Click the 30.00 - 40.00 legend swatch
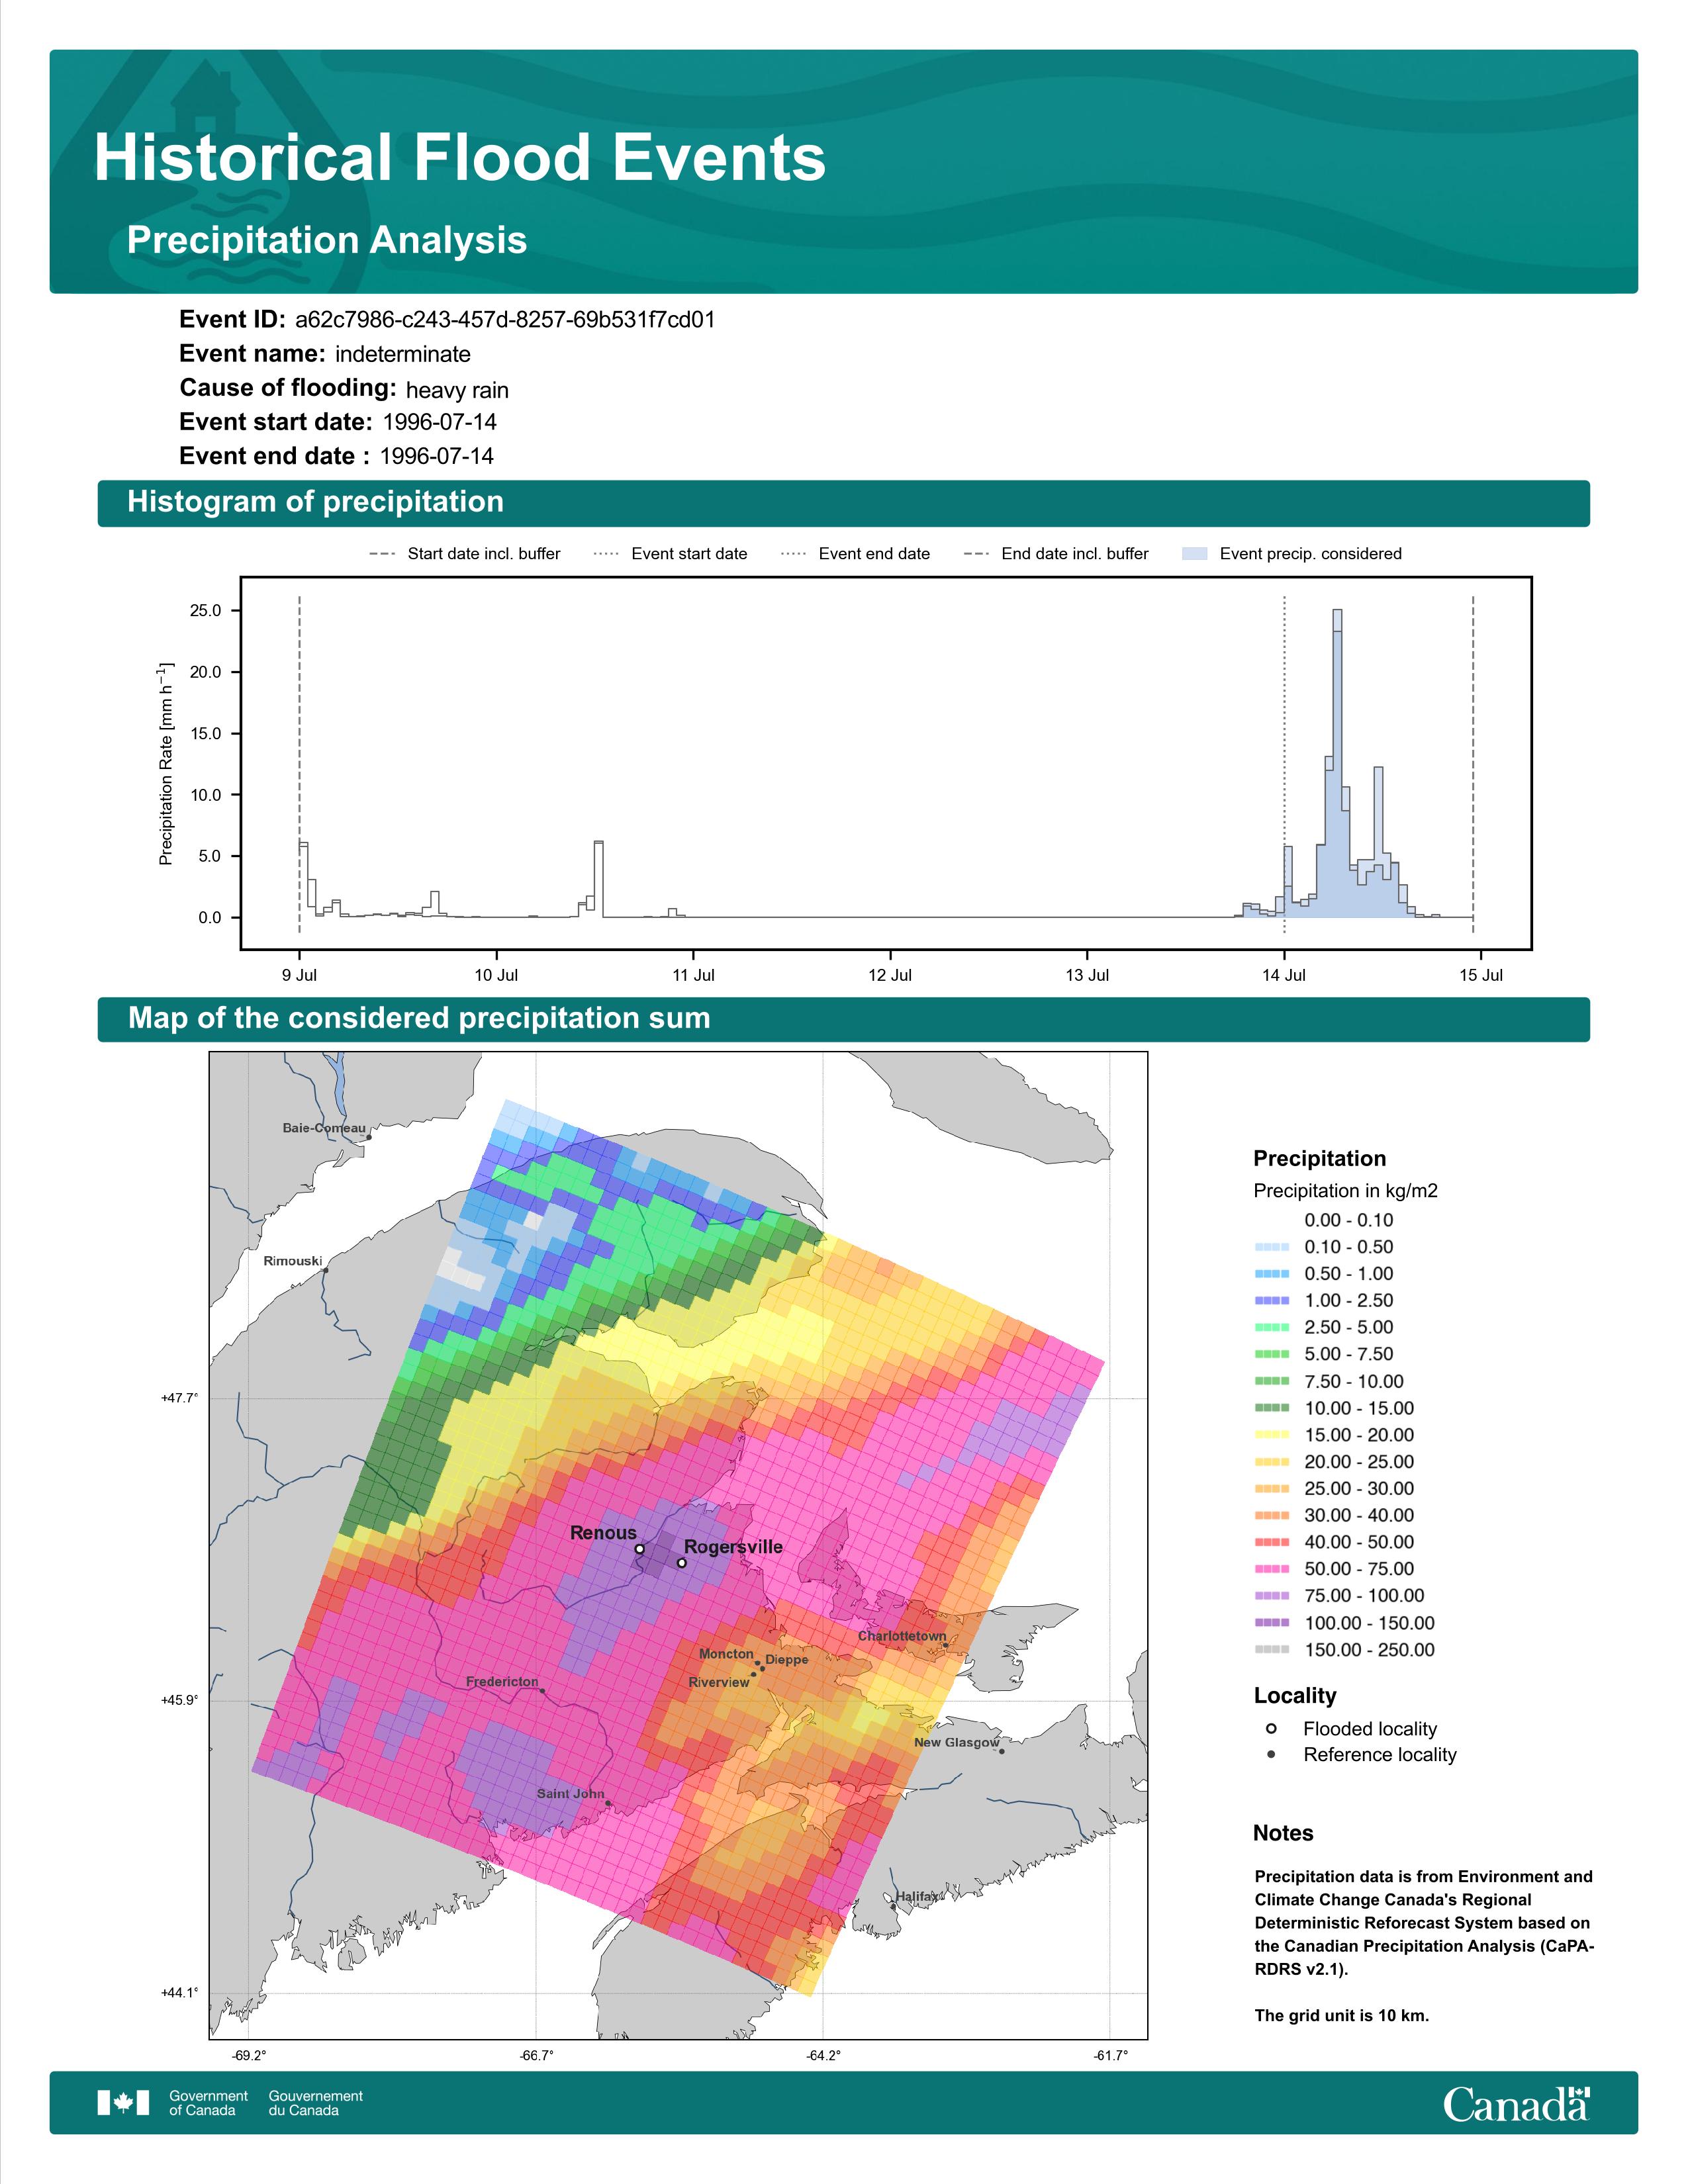This screenshot has height=2184, width=1688. (x=1272, y=1516)
